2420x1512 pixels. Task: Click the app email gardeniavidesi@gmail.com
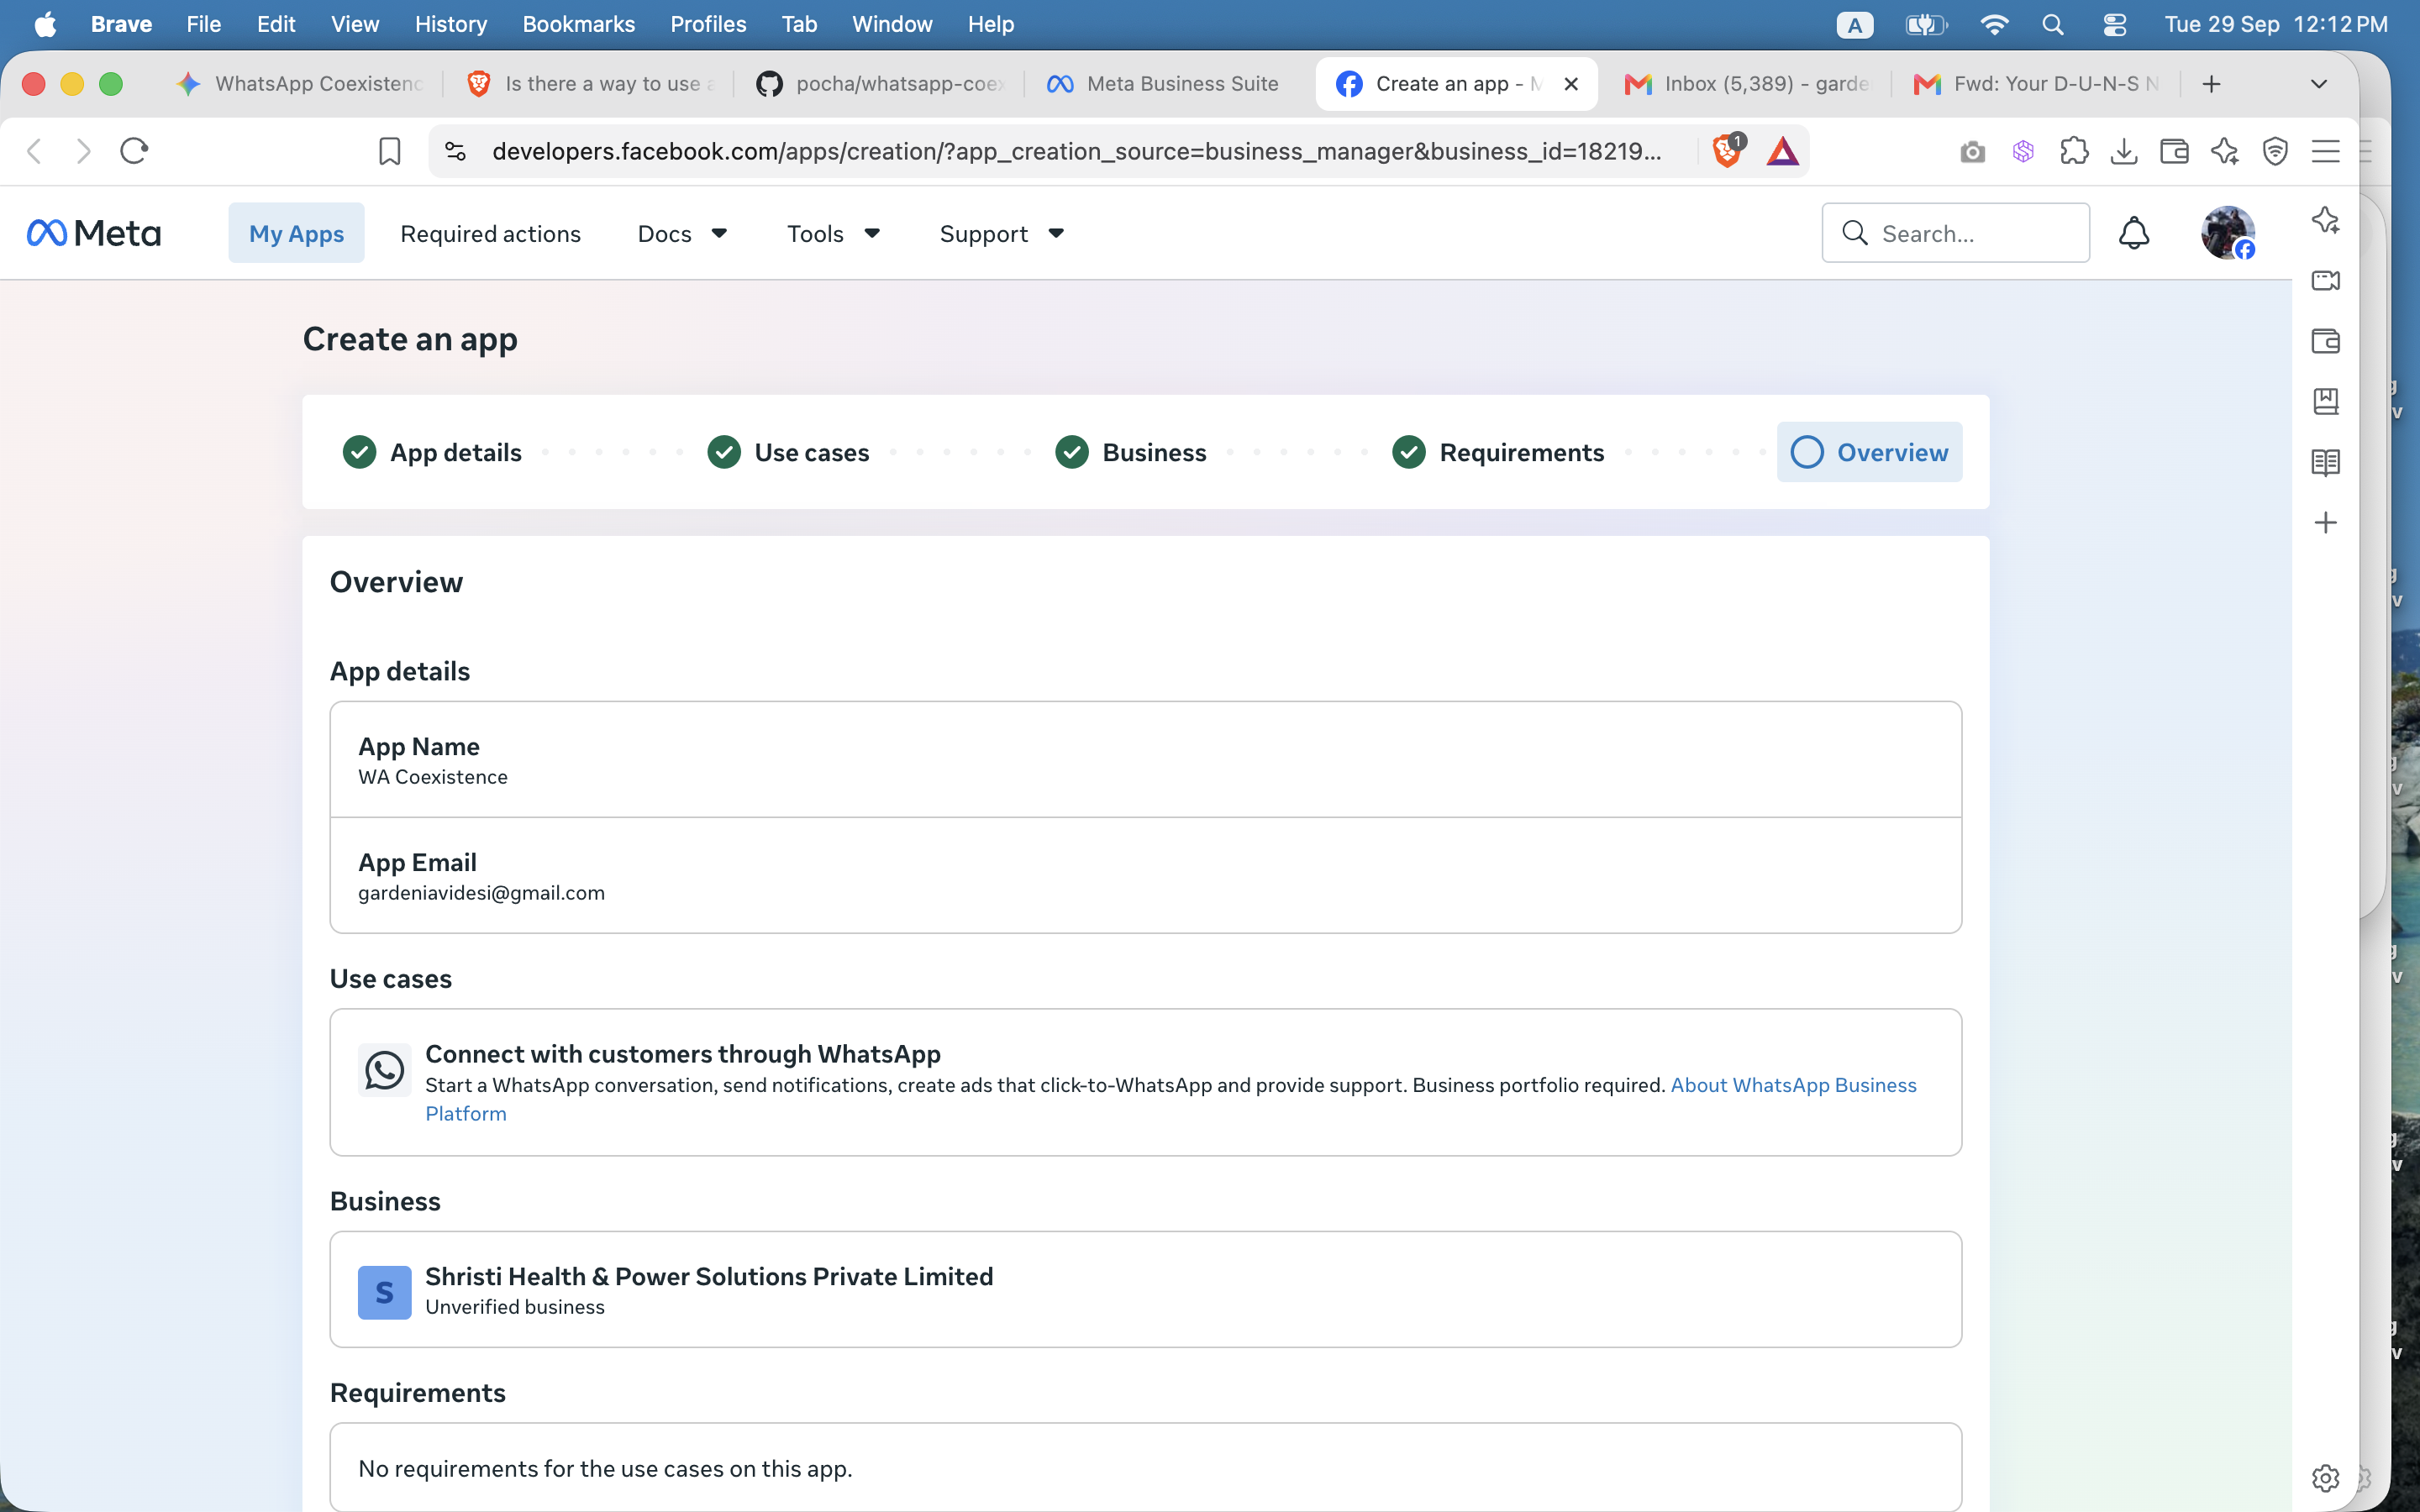481,893
